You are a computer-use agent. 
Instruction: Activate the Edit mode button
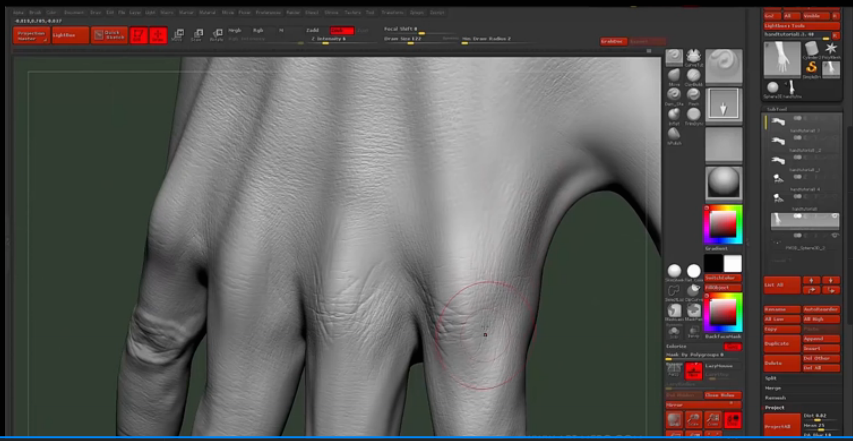(x=138, y=35)
